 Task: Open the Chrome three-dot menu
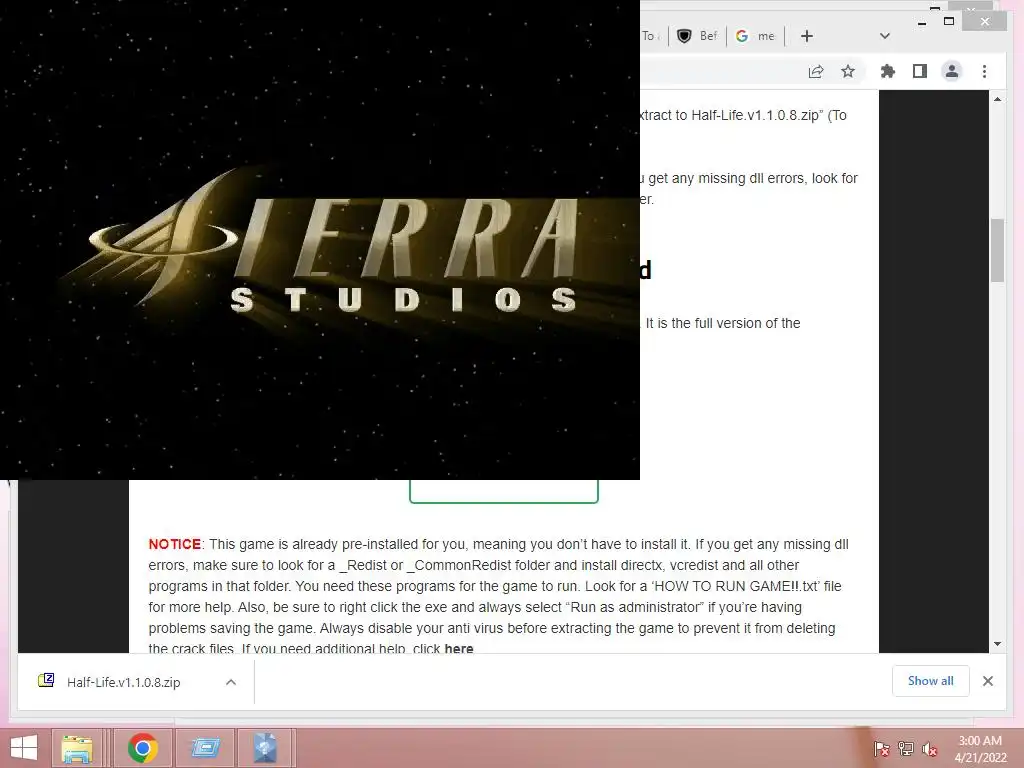984,71
